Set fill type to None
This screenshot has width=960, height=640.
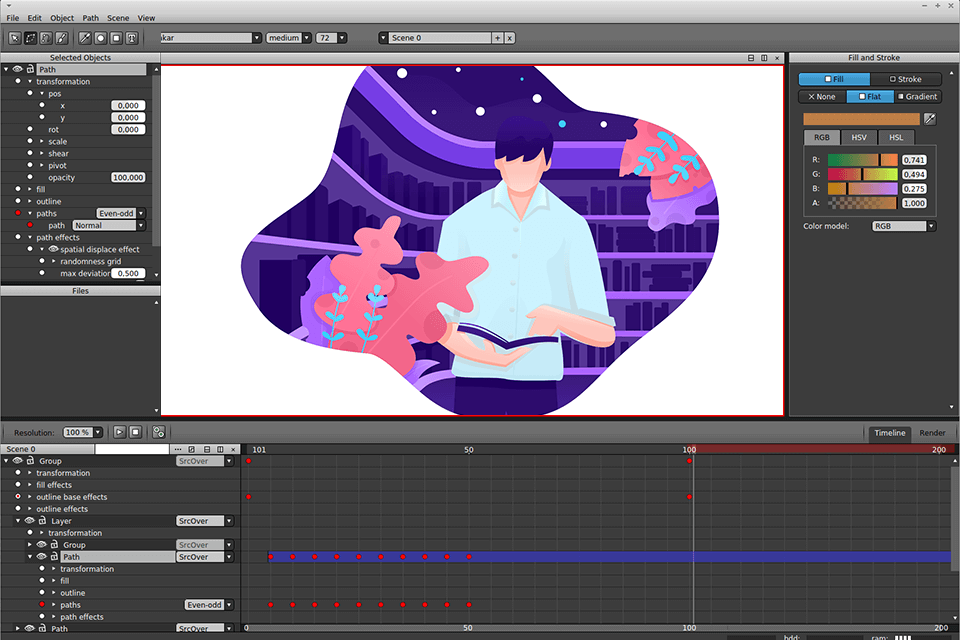pos(822,97)
